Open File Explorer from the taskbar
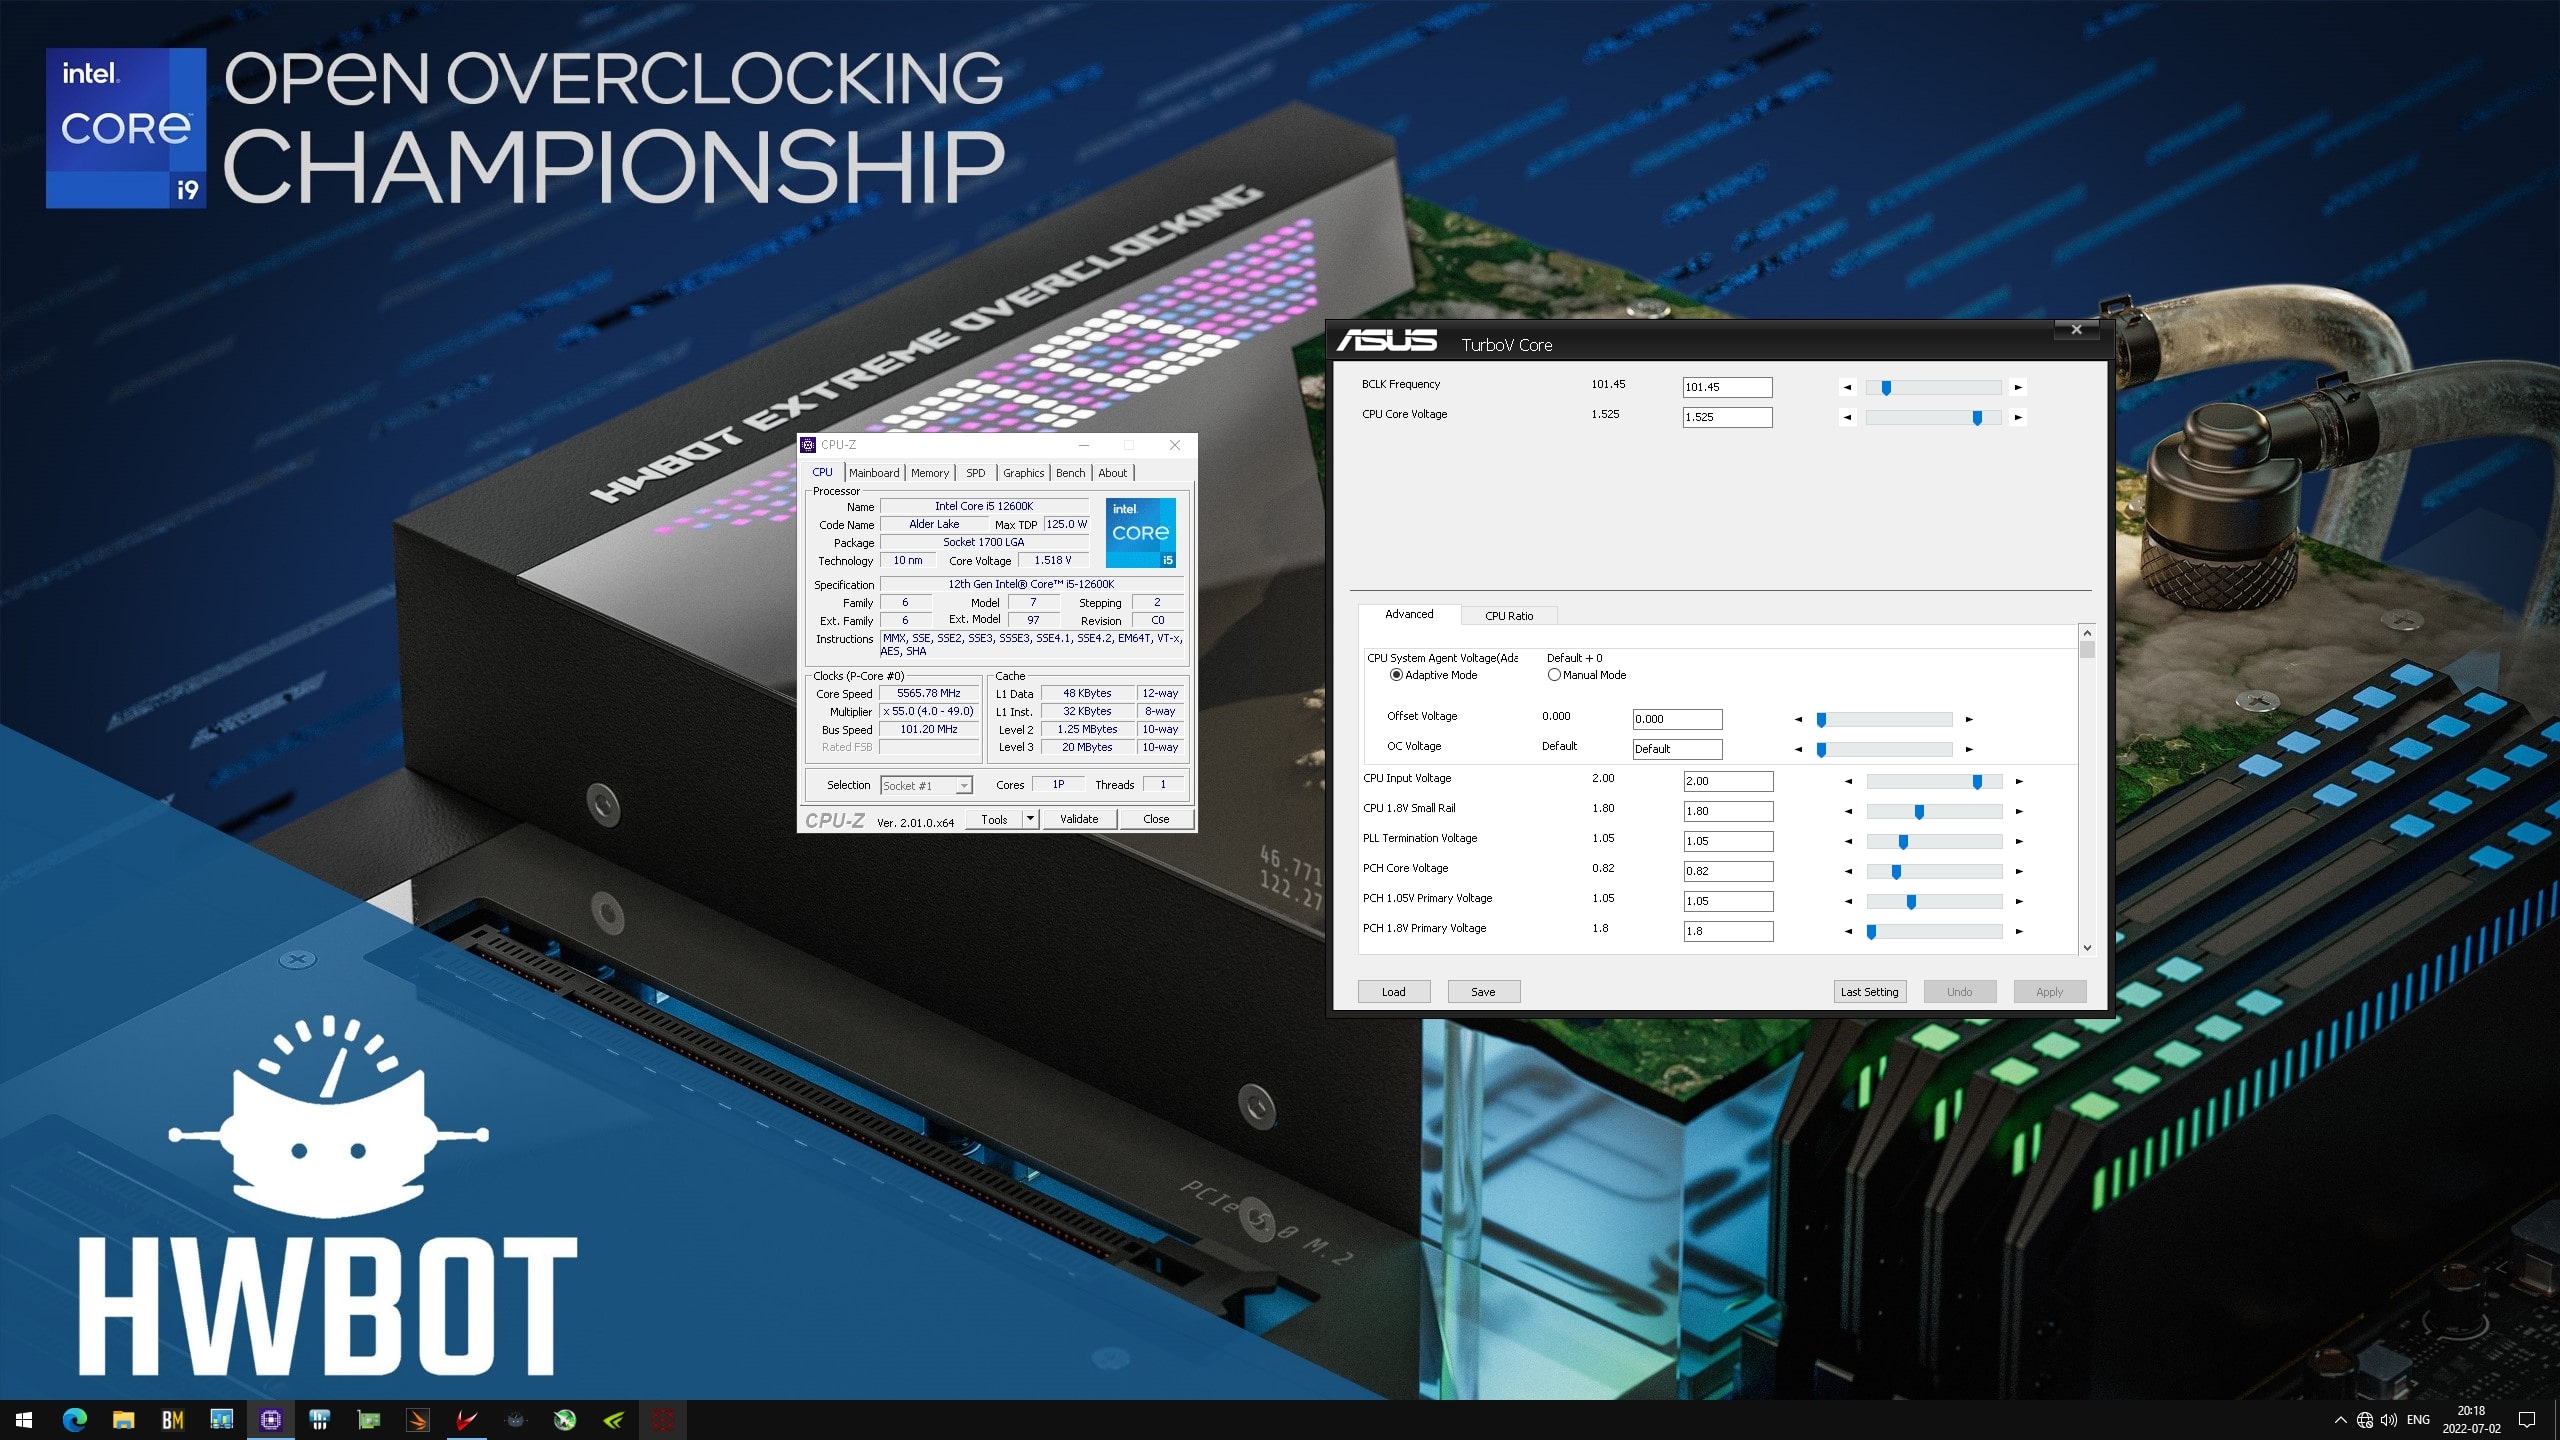 click(x=123, y=1420)
